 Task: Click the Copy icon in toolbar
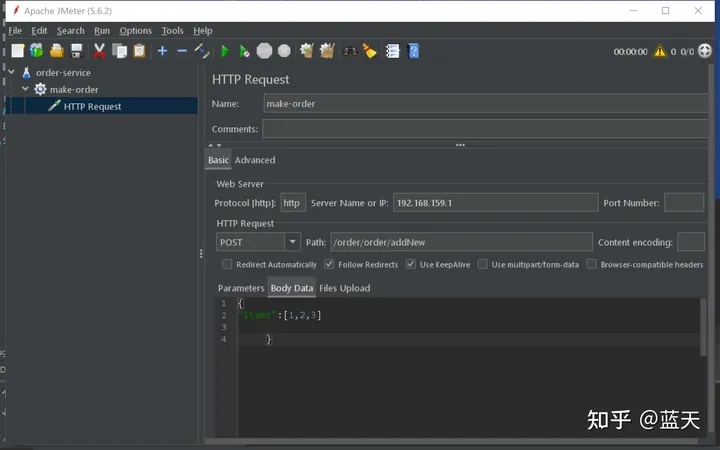point(119,51)
